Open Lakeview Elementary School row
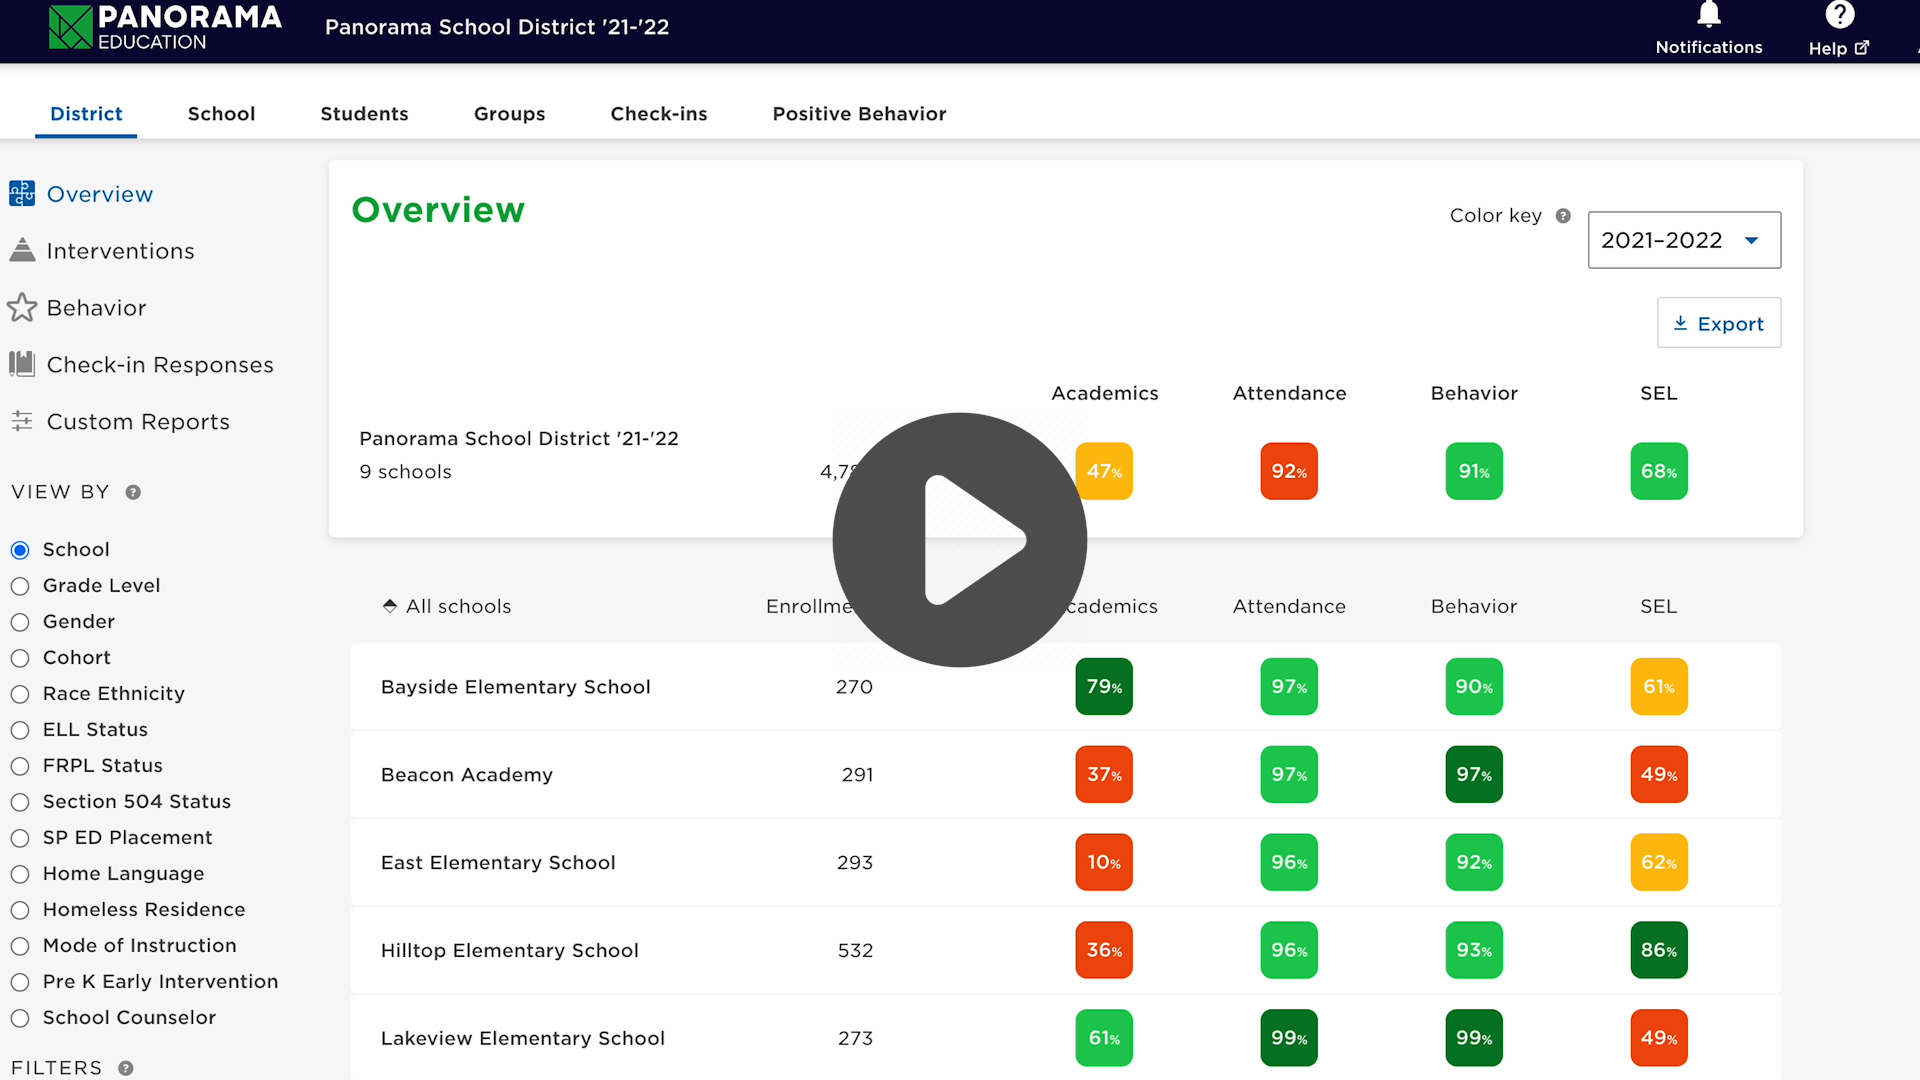1920x1080 pixels. tap(1065, 1038)
